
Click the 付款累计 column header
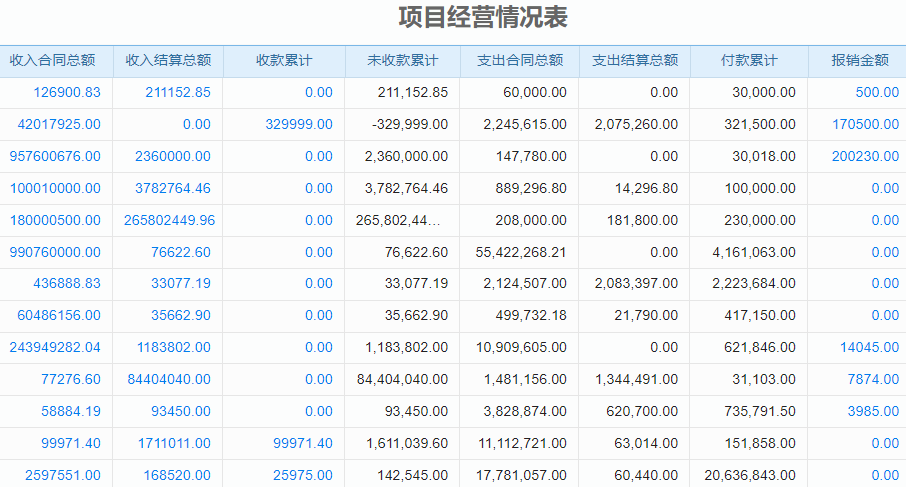coord(749,61)
